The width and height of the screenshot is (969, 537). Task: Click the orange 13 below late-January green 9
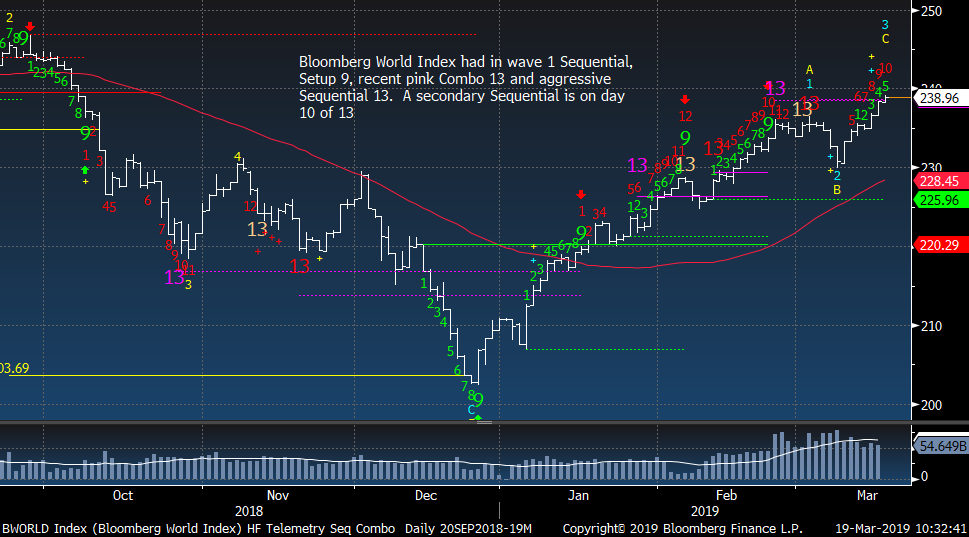click(x=685, y=164)
